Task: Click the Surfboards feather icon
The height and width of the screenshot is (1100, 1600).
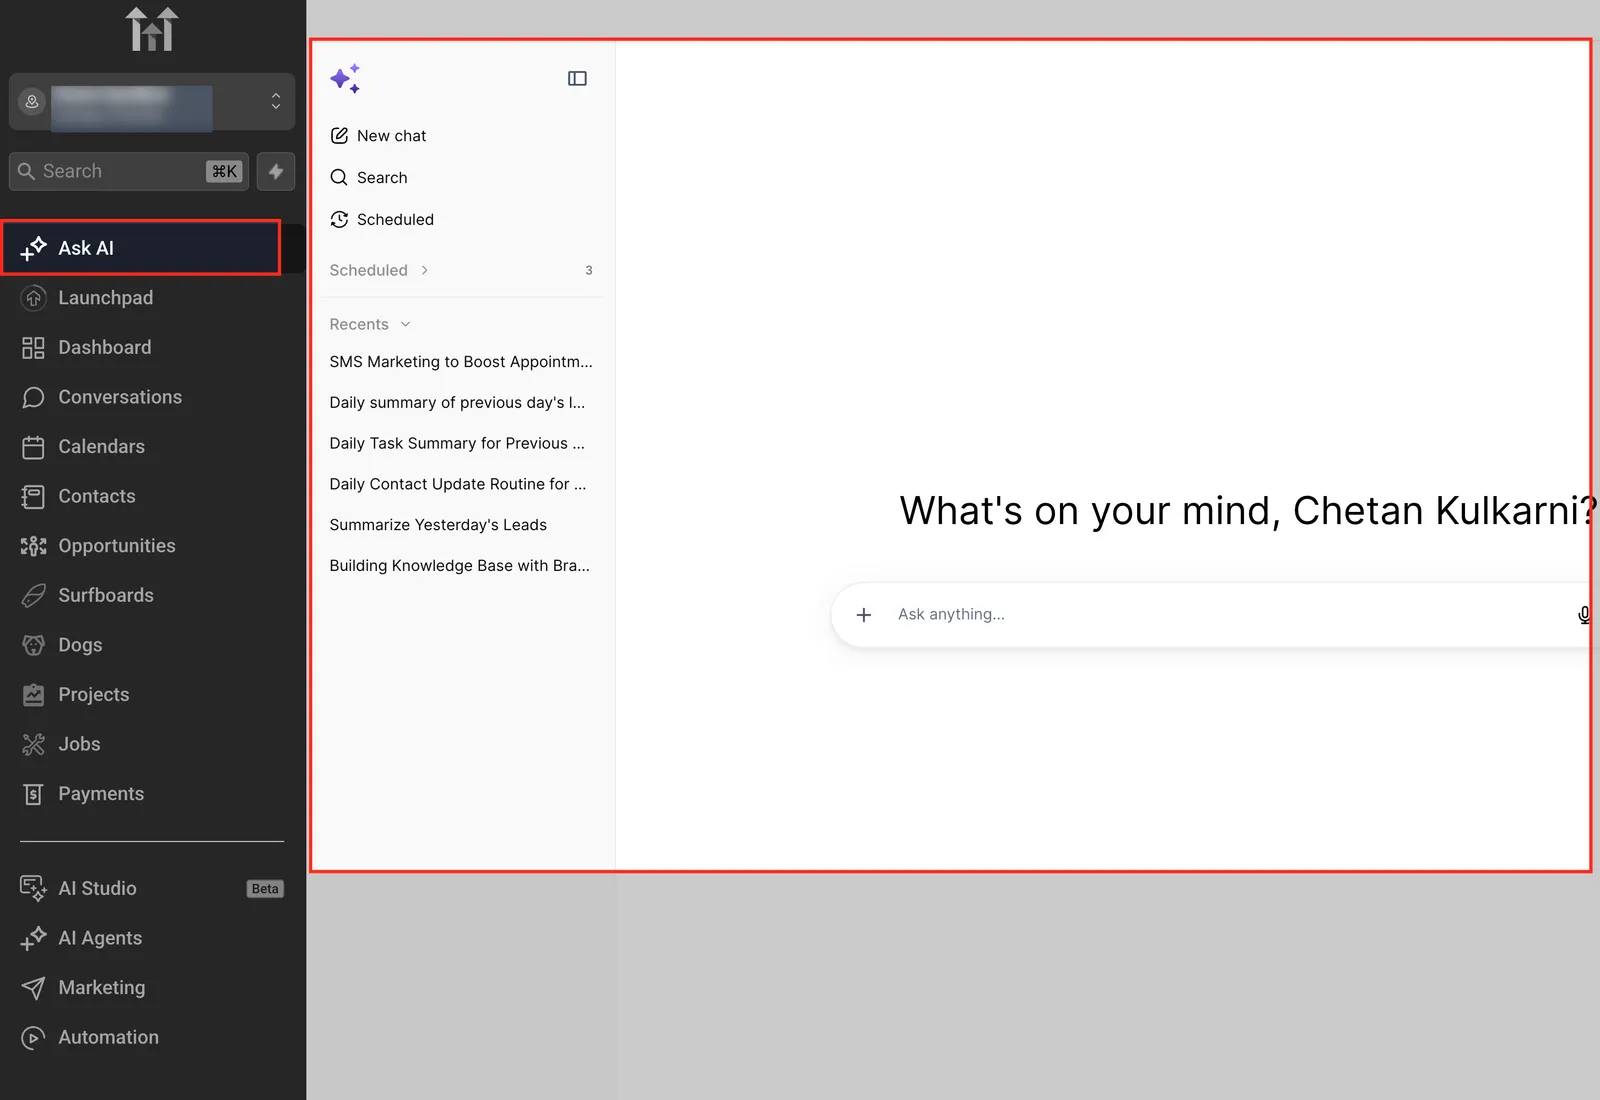Action: pos(33,596)
